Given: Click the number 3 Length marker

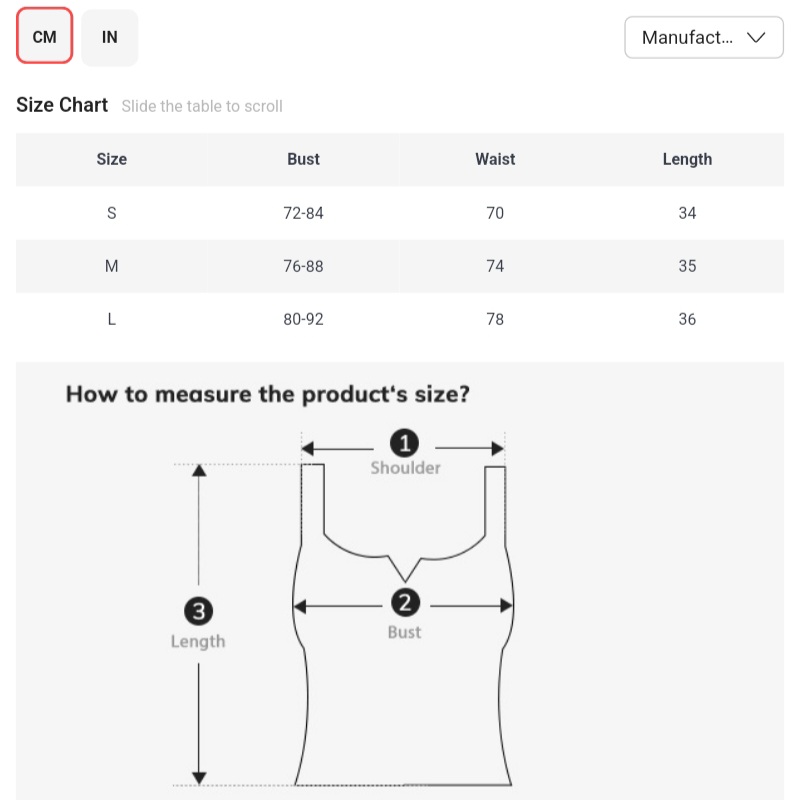Looking at the screenshot, I should pos(198,611).
